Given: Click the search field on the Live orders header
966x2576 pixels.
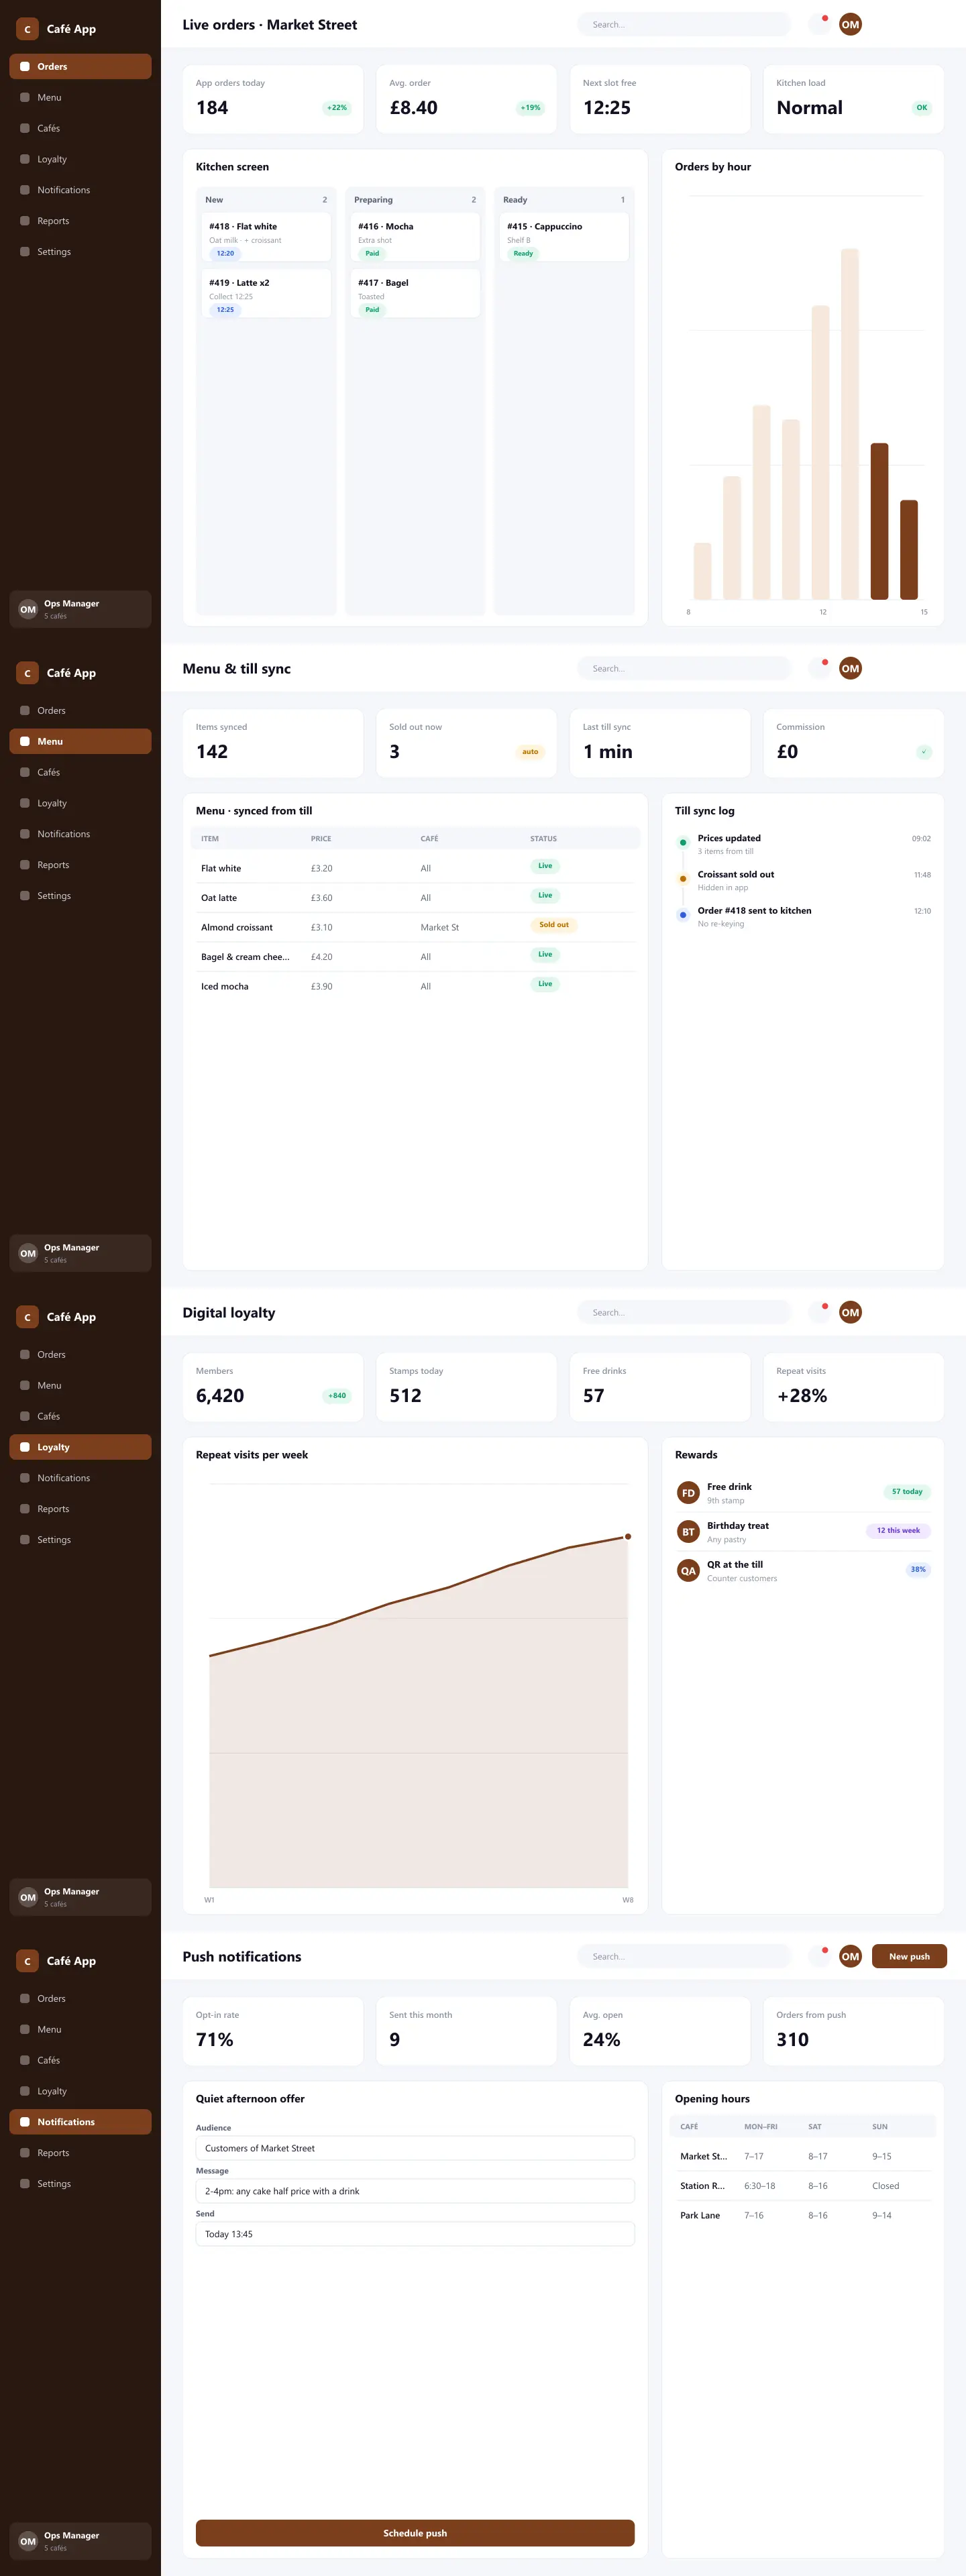Looking at the screenshot, I should point(684,24).
